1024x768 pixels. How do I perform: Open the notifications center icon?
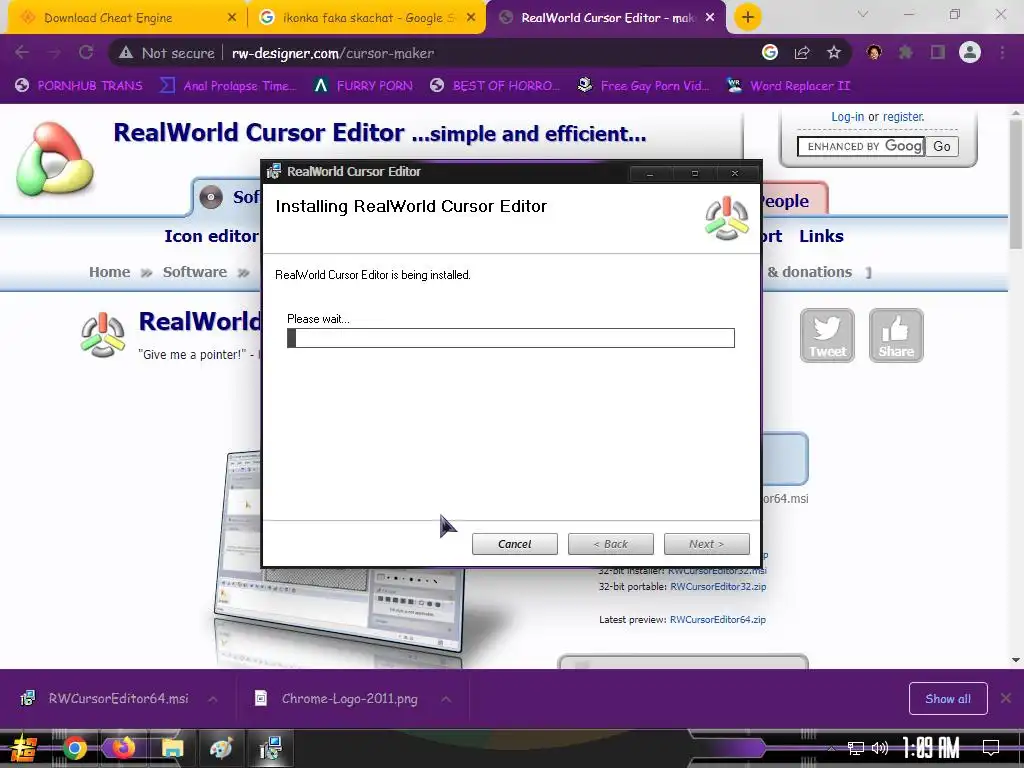pyautogui.click(x=991, y=748)
